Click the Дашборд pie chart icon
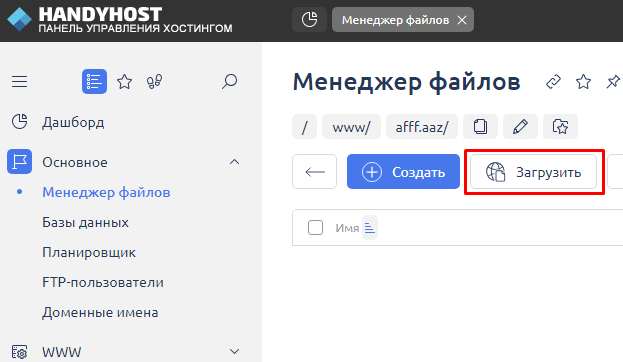Viewport: 623px width, 362px height. 19,122
